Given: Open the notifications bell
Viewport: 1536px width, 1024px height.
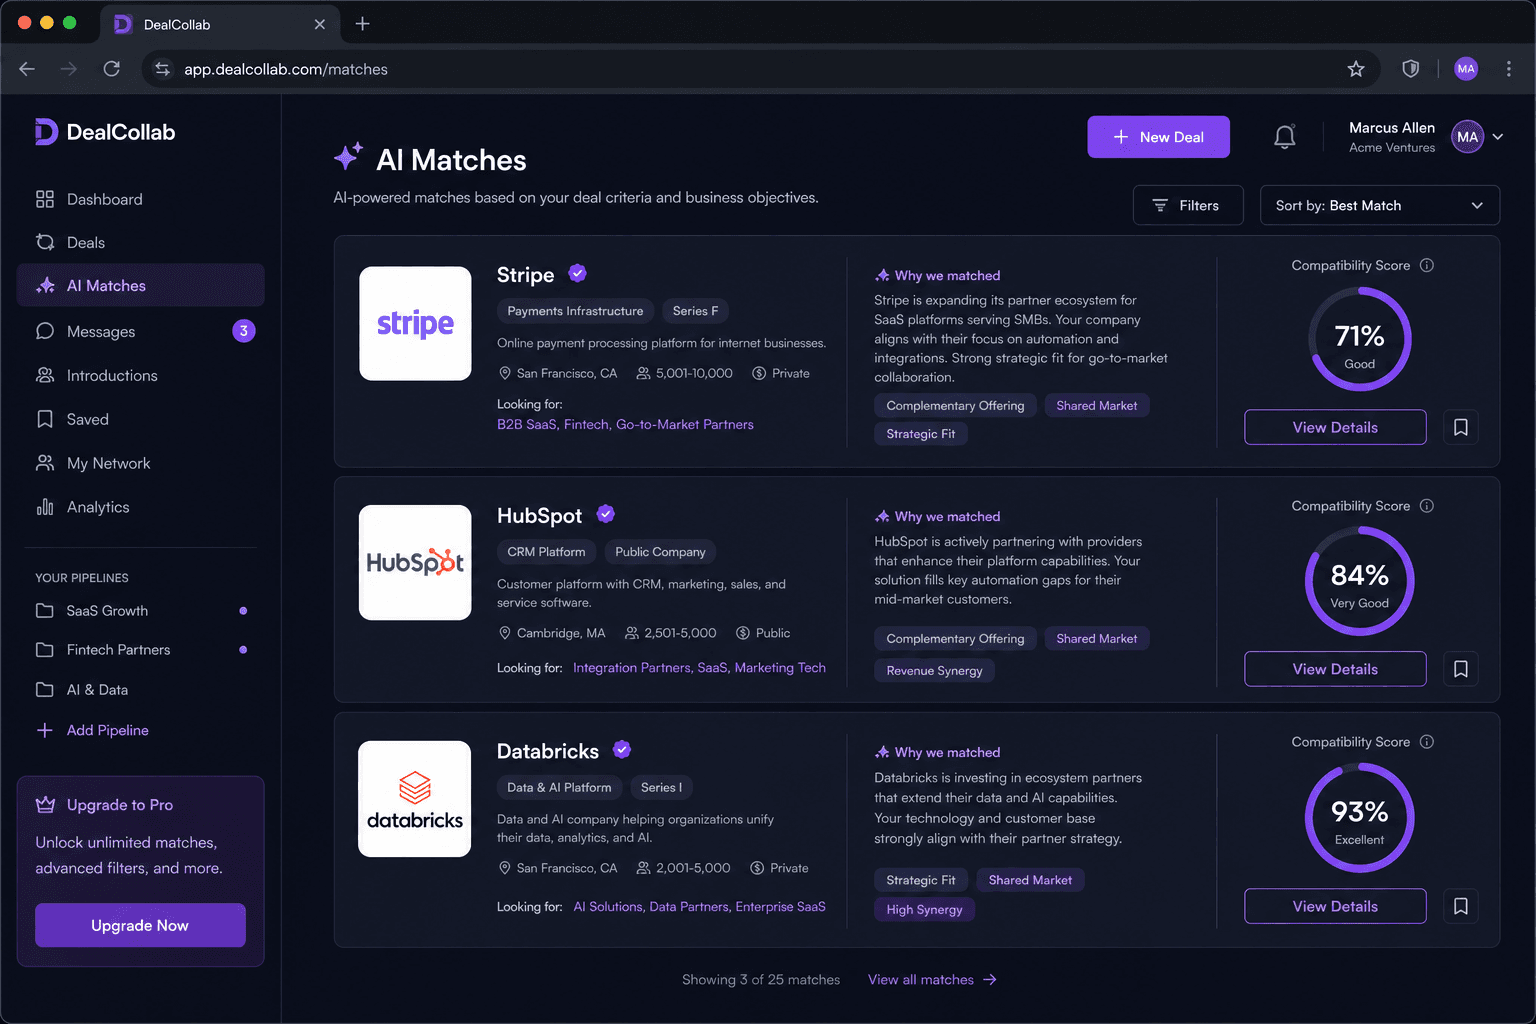Looking at the screenshot, I should [x=1285, y=137].
